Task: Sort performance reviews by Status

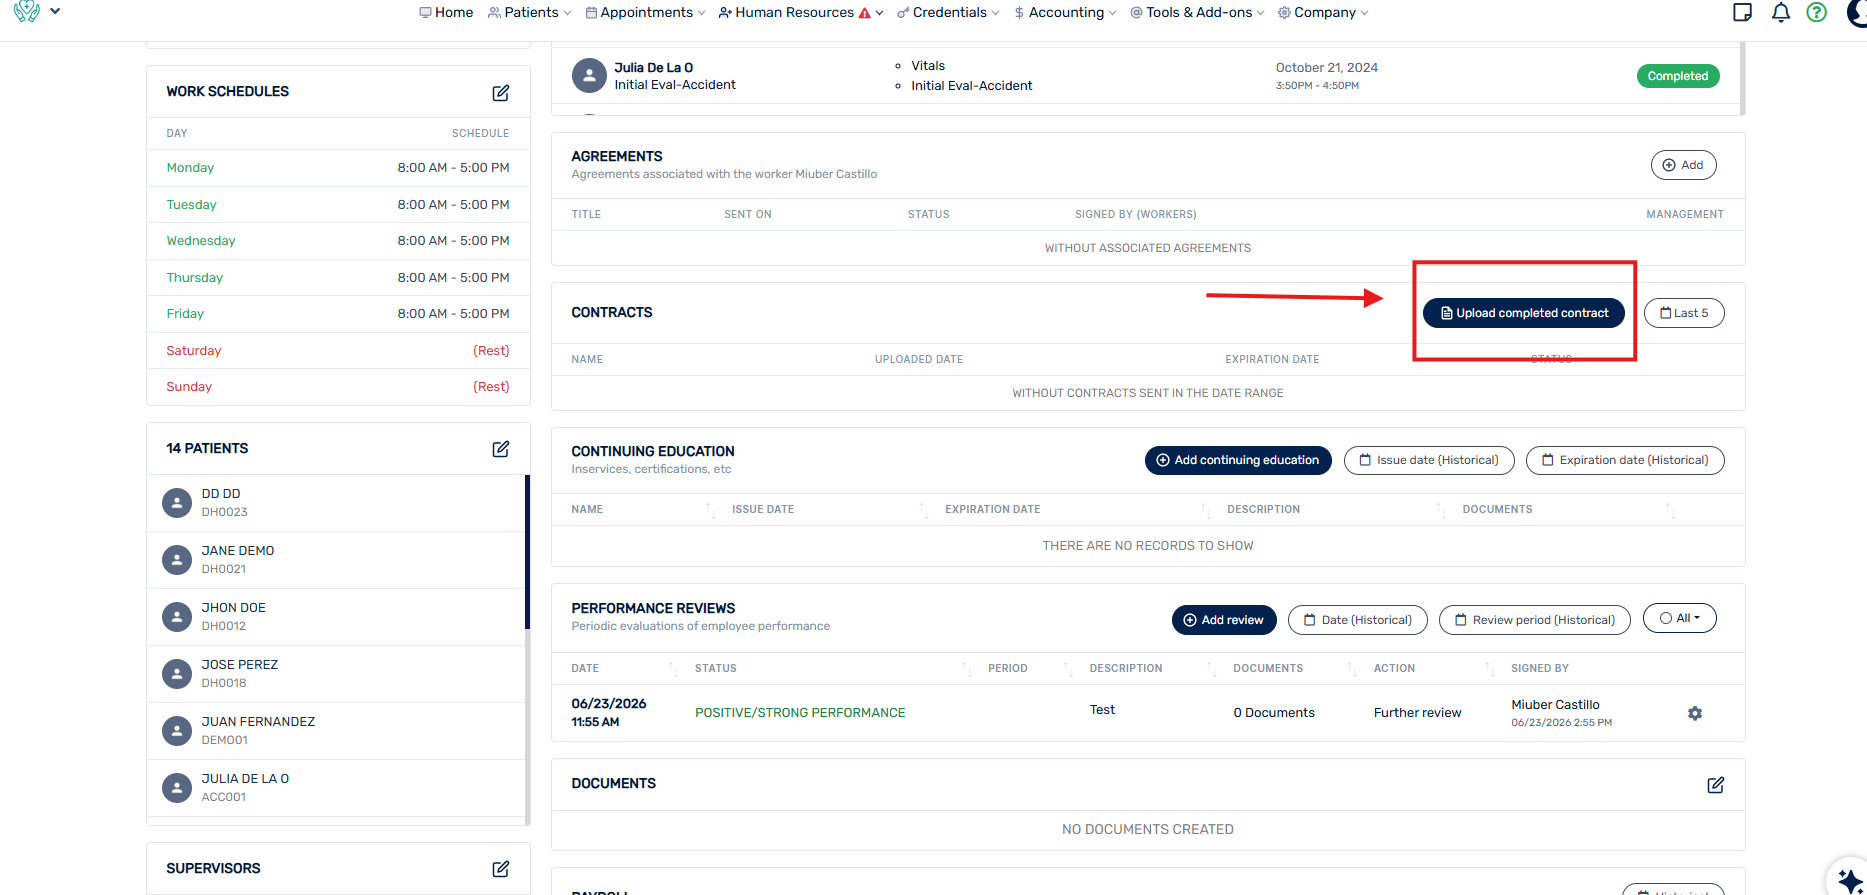Action: point(966,669)
